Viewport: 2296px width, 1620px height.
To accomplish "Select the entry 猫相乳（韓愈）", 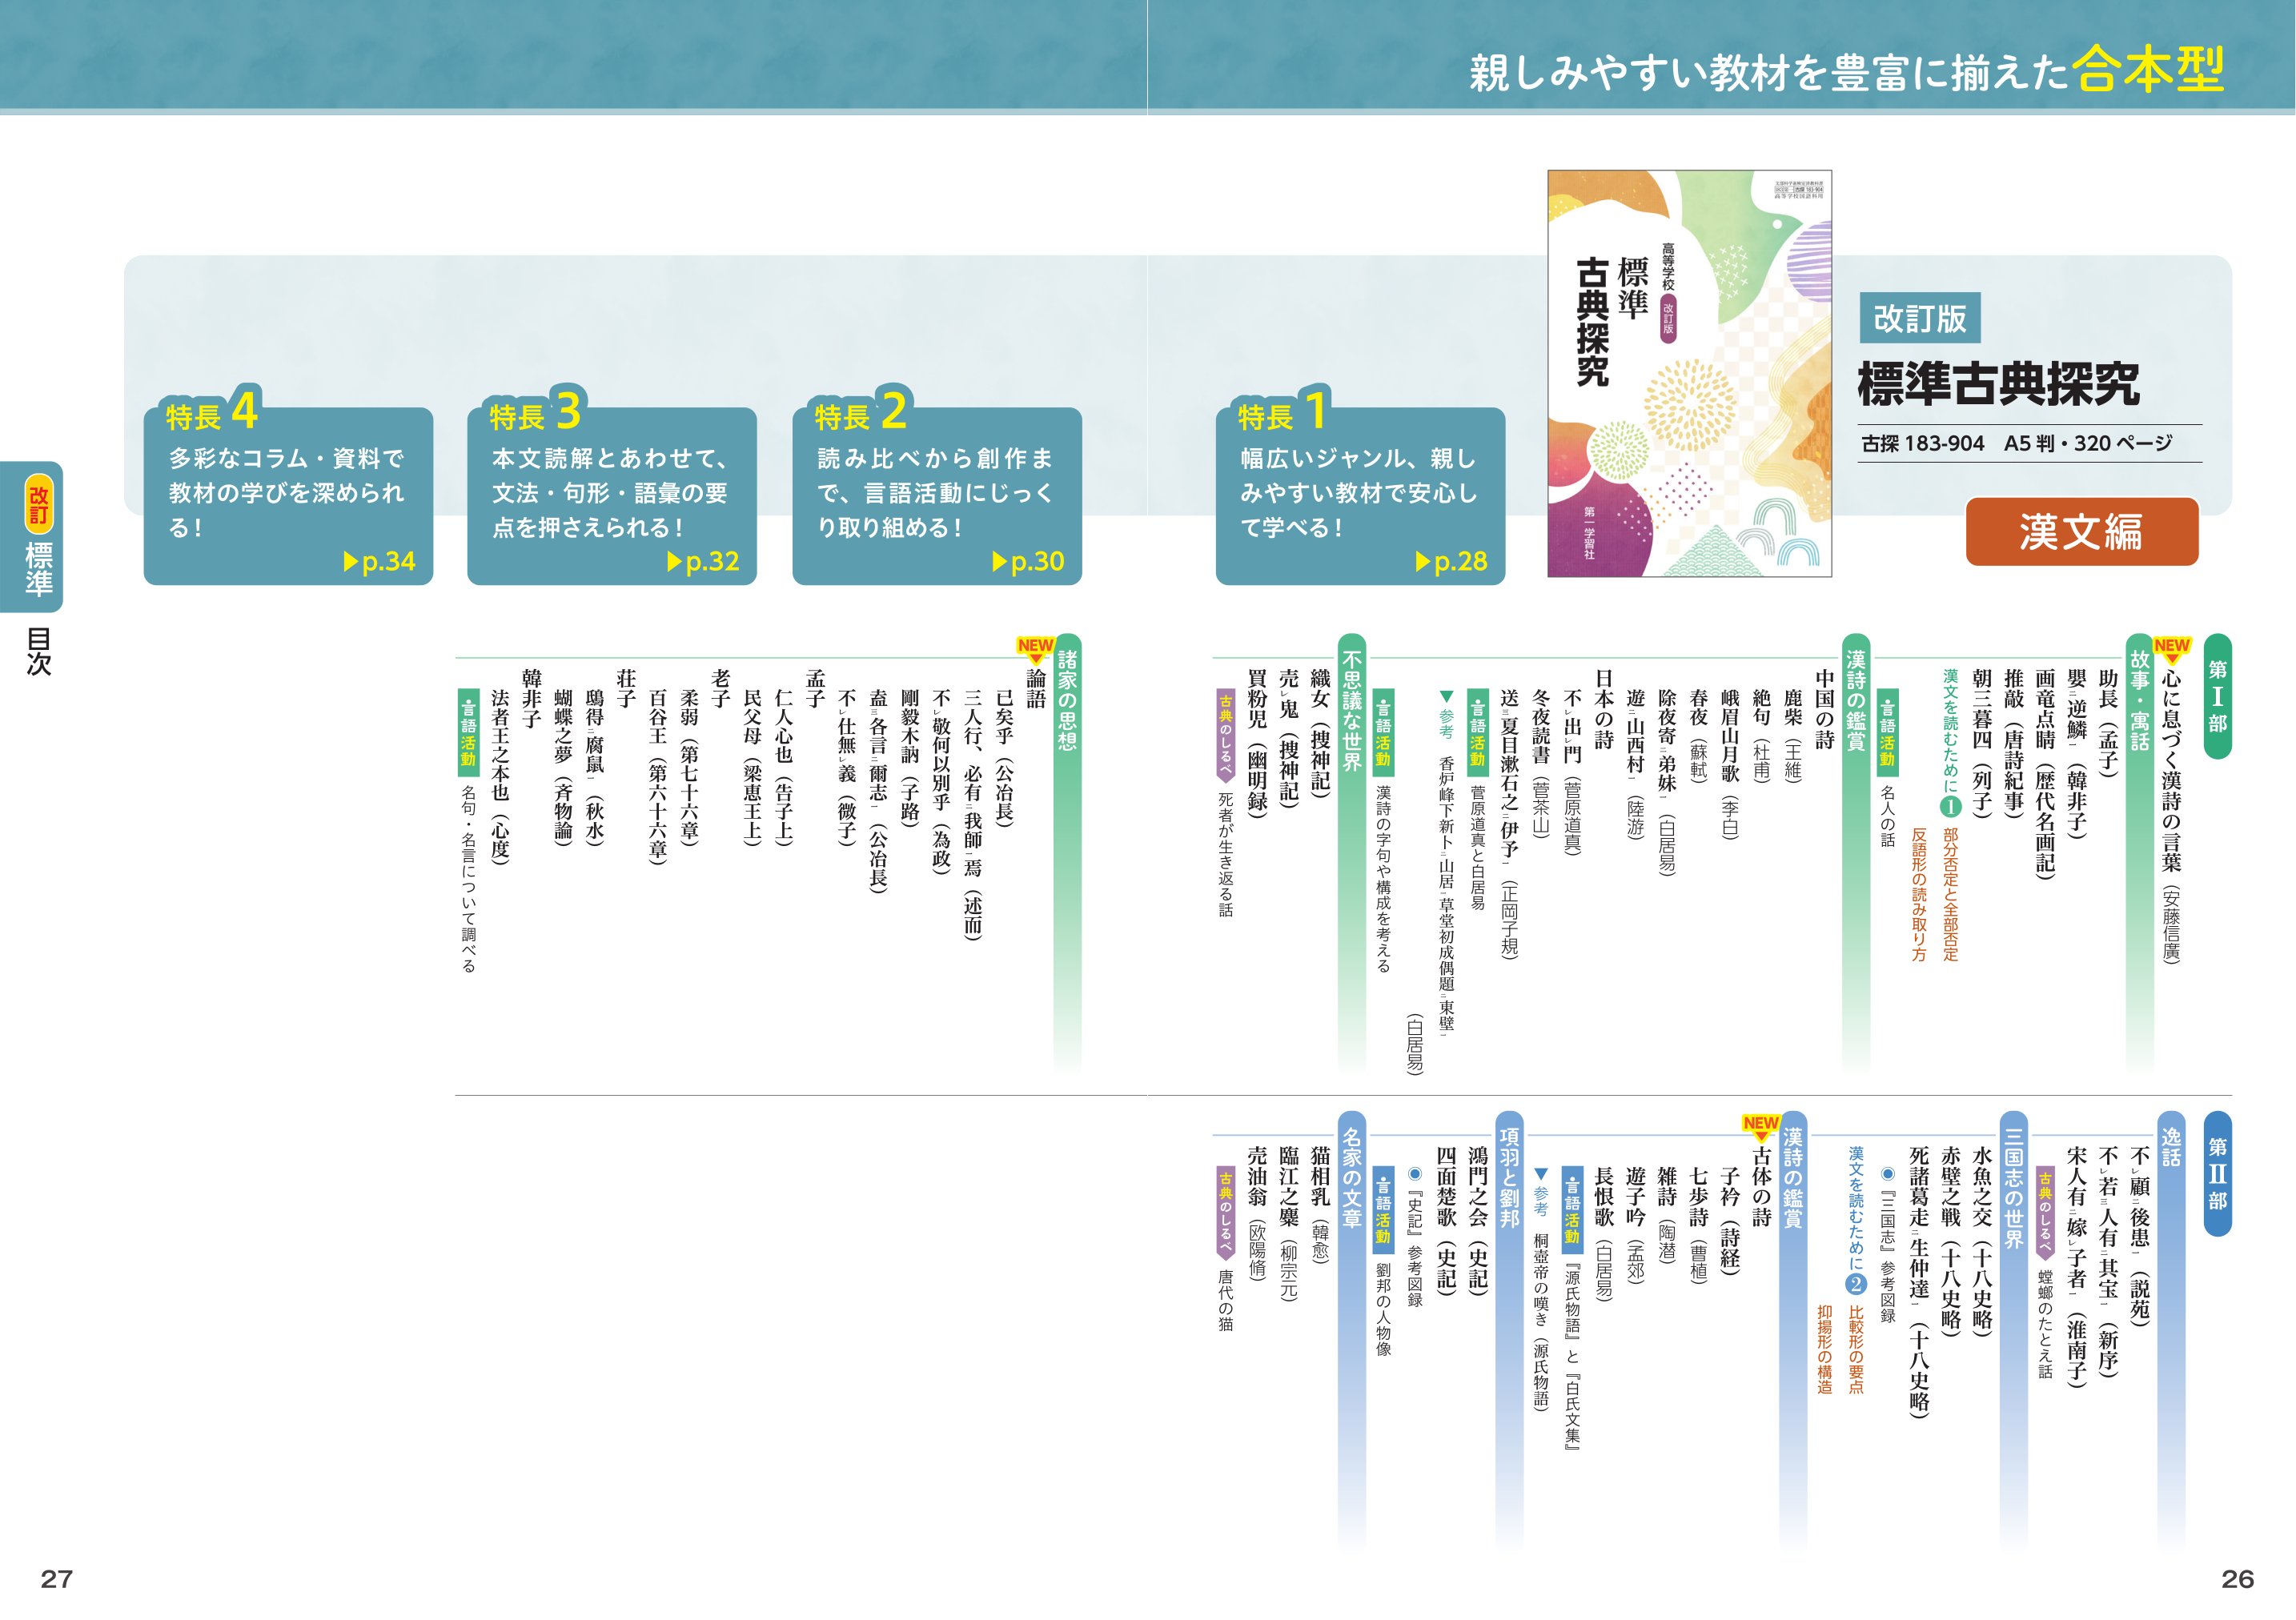I will tap(1320, 1206).
